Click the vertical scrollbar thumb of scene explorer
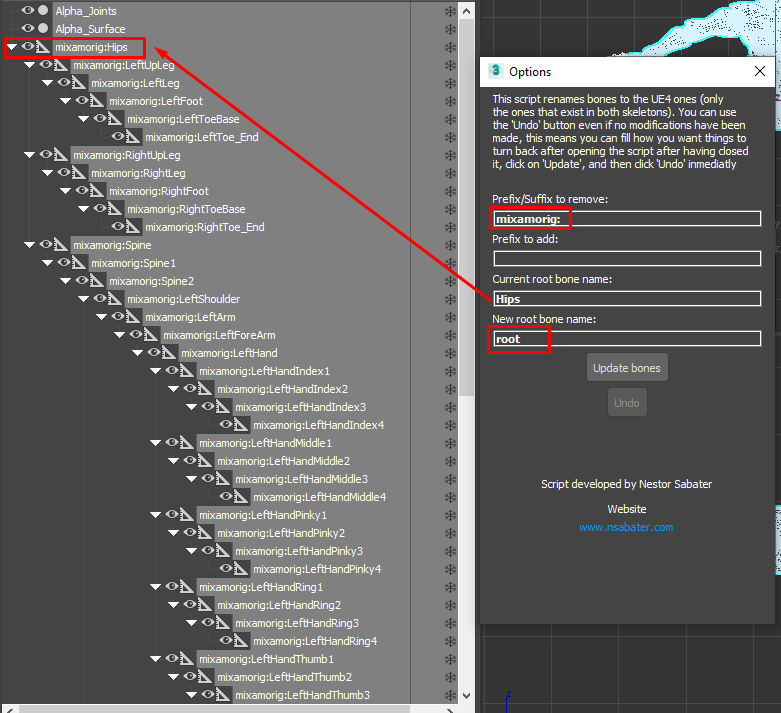This screenshot has height=713, width=781. pos(466,207)
